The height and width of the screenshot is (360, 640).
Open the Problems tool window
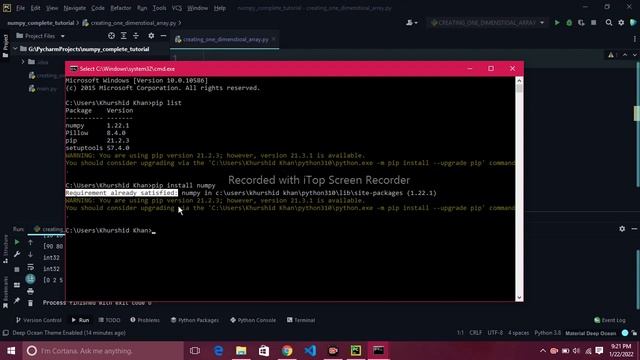145,320
